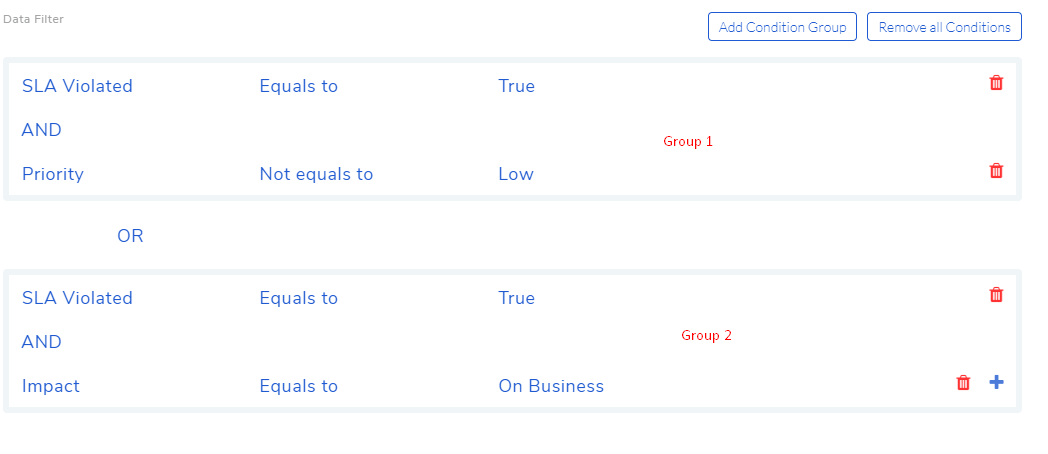Viewport: 1048px width, 454px height.
Task: Select True value in Group 2
Action: (517, 298)
